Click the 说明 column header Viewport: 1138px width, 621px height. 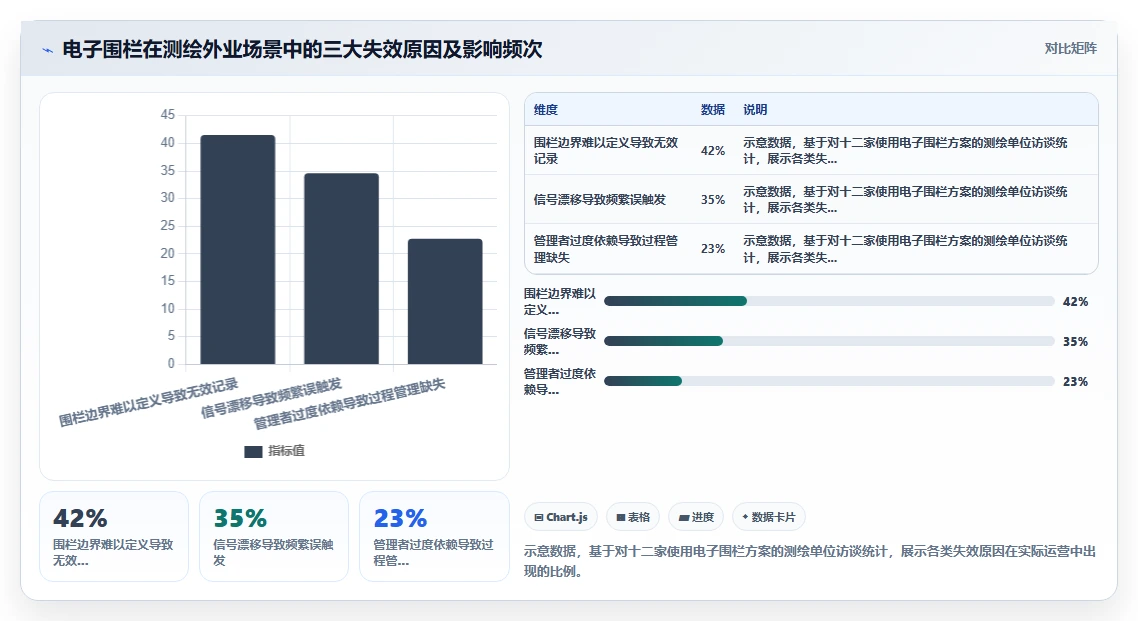(x=755, y=110)
